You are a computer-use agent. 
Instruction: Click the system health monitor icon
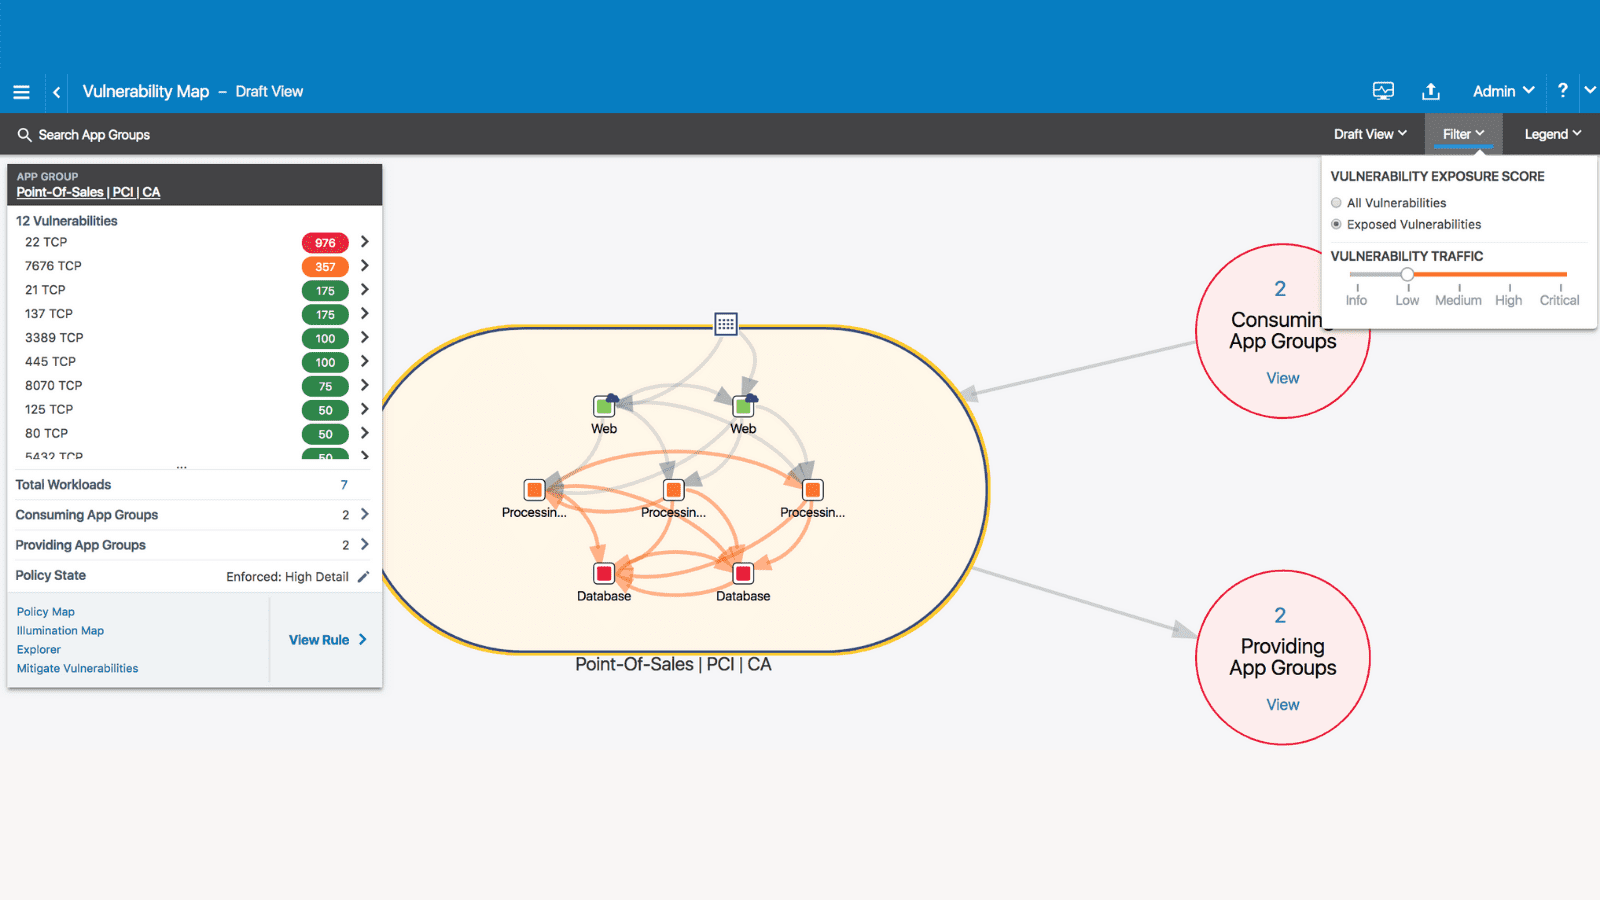(x=1383, y=91)
